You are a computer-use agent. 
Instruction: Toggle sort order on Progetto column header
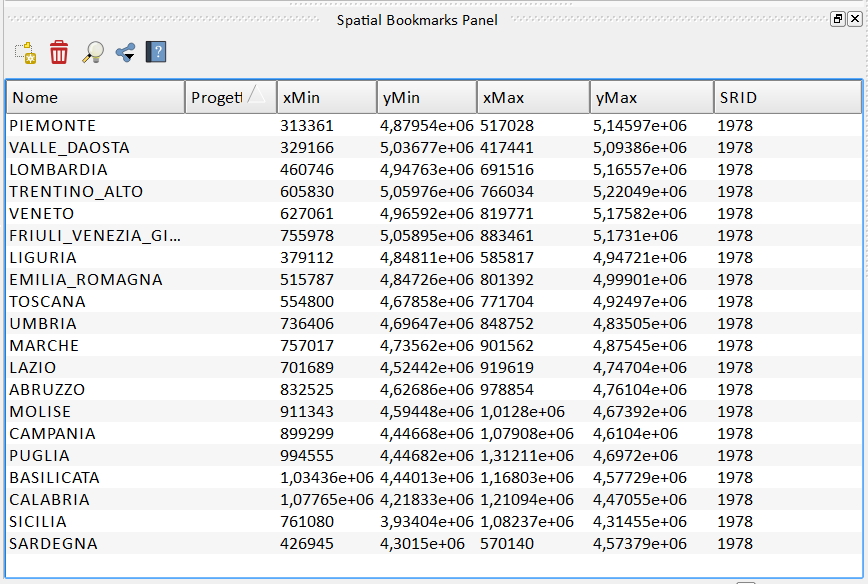point(231,97)
